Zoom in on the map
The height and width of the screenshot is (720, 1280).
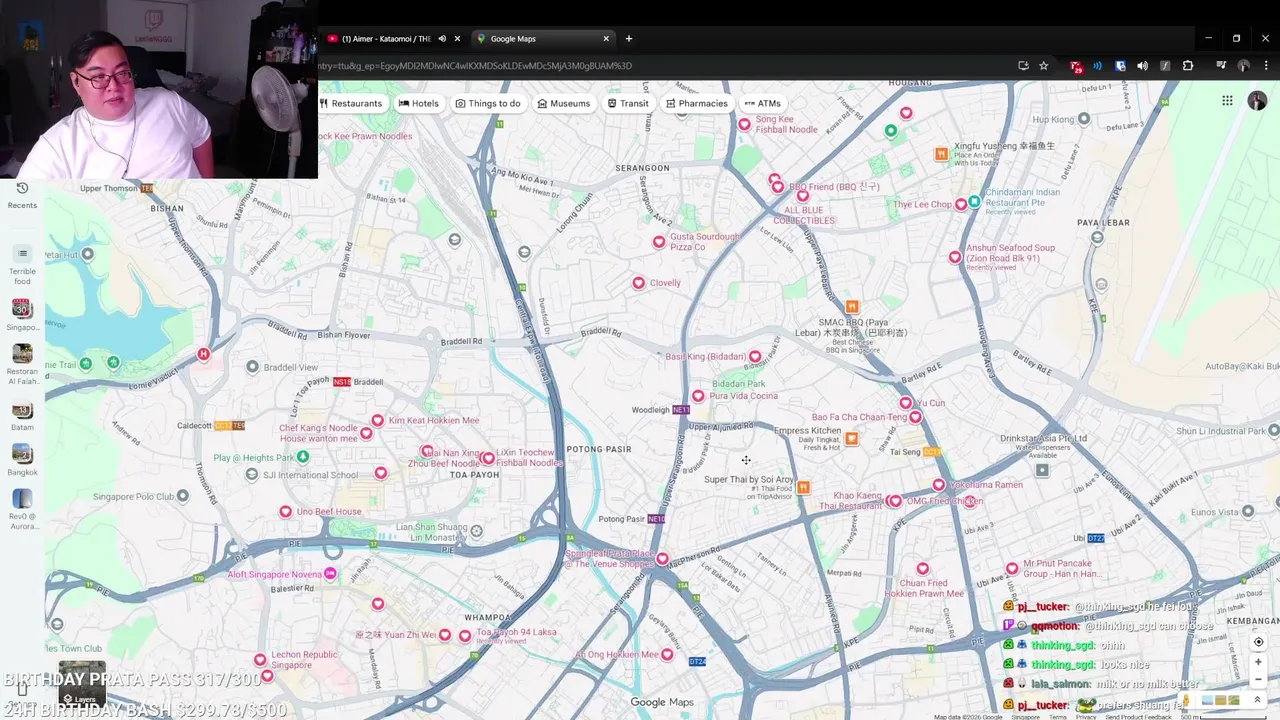click(x=1258, y=662)
